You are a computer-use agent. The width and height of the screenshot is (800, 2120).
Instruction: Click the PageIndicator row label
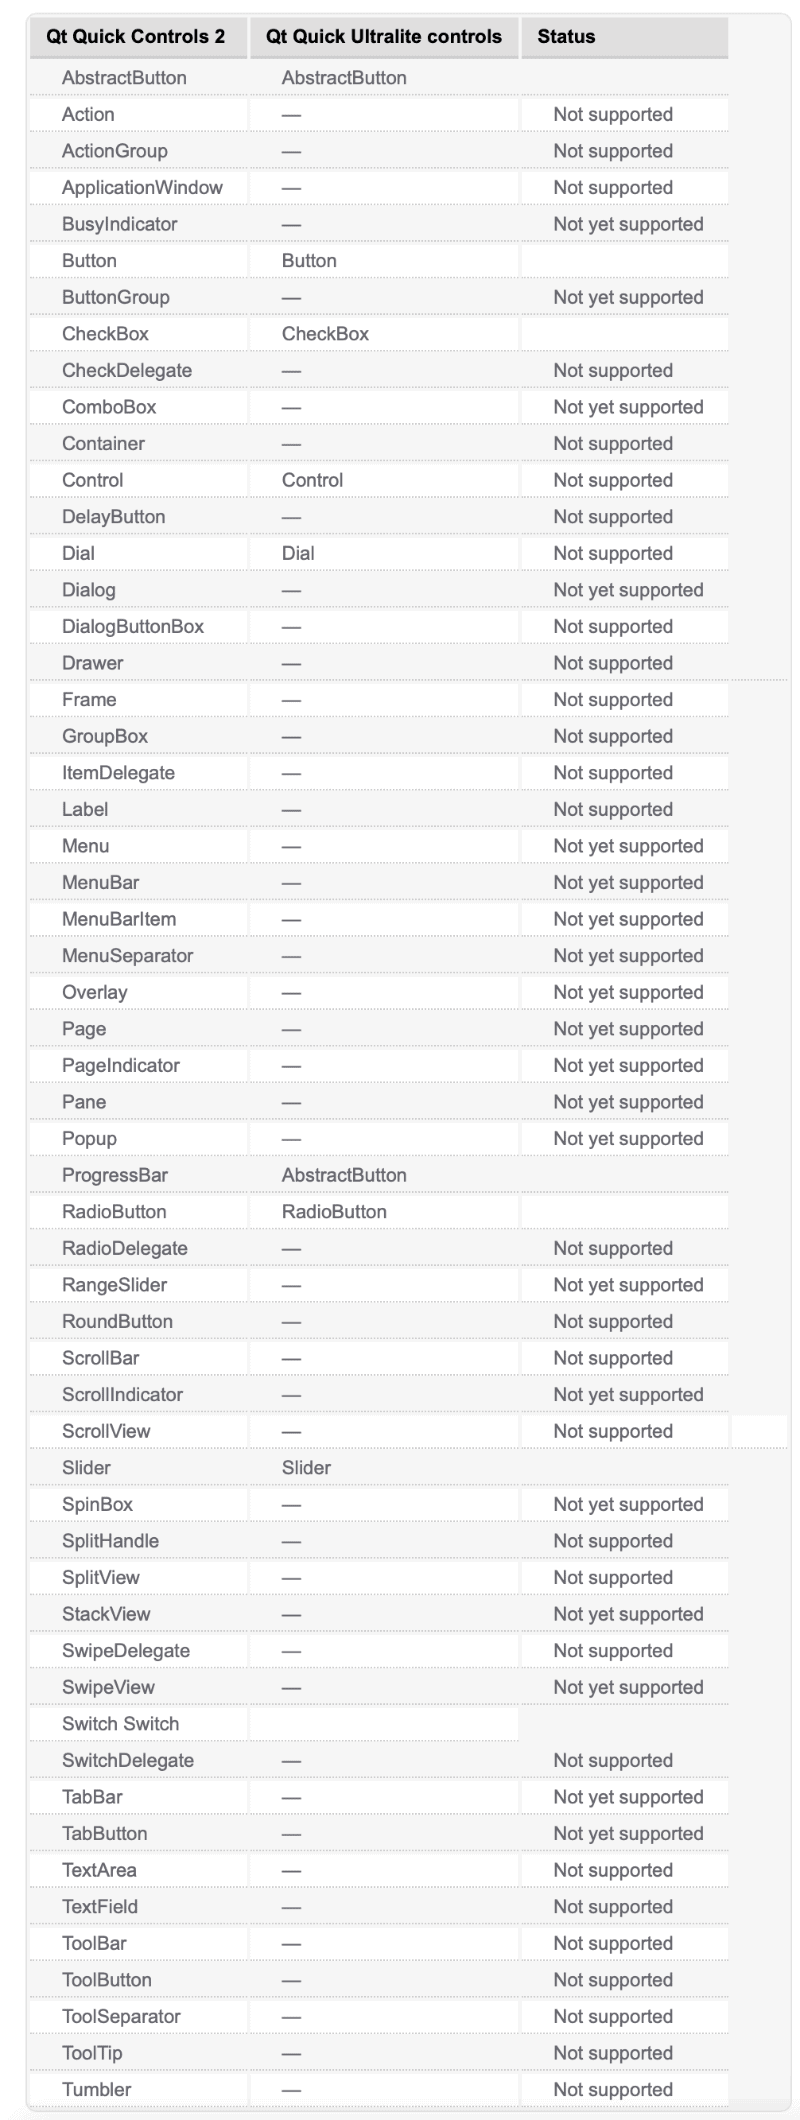click(121, 1066)
